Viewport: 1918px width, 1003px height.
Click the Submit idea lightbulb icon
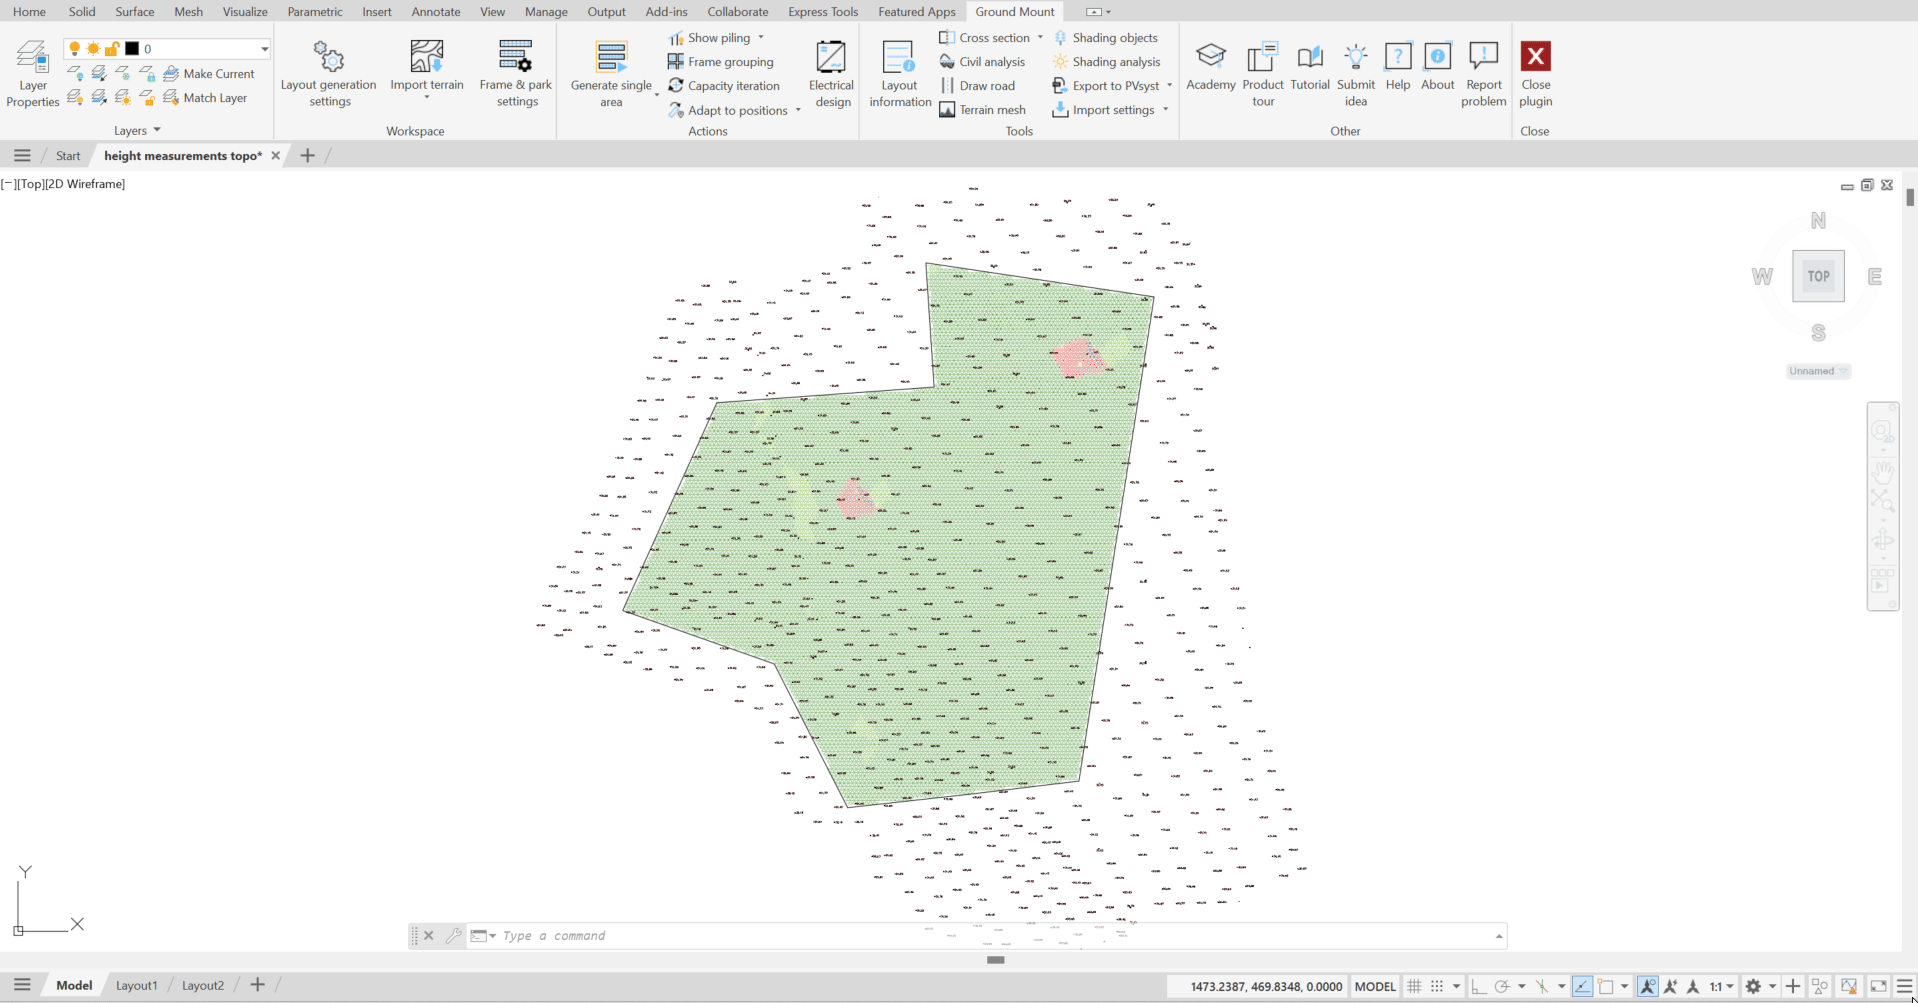tap(1355, 57)
